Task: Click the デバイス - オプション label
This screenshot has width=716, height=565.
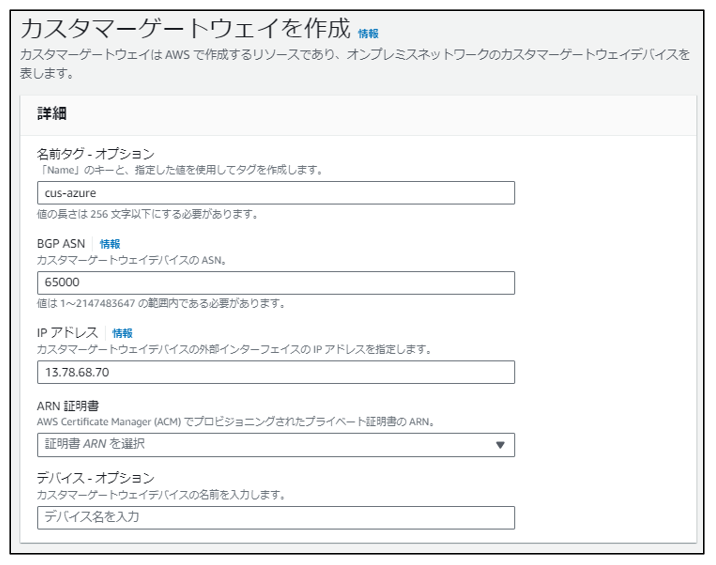Action: tap(96, 478)
